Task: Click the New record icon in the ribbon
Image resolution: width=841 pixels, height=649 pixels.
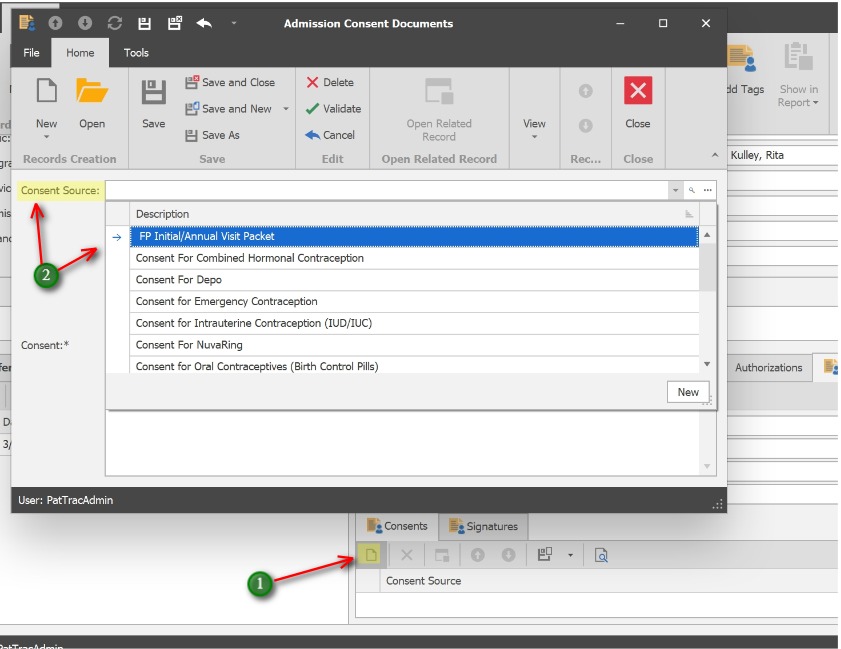Action: tap(46, 93)
